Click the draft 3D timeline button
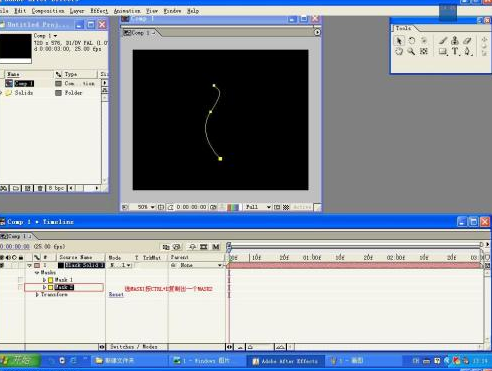 [177, 247]
